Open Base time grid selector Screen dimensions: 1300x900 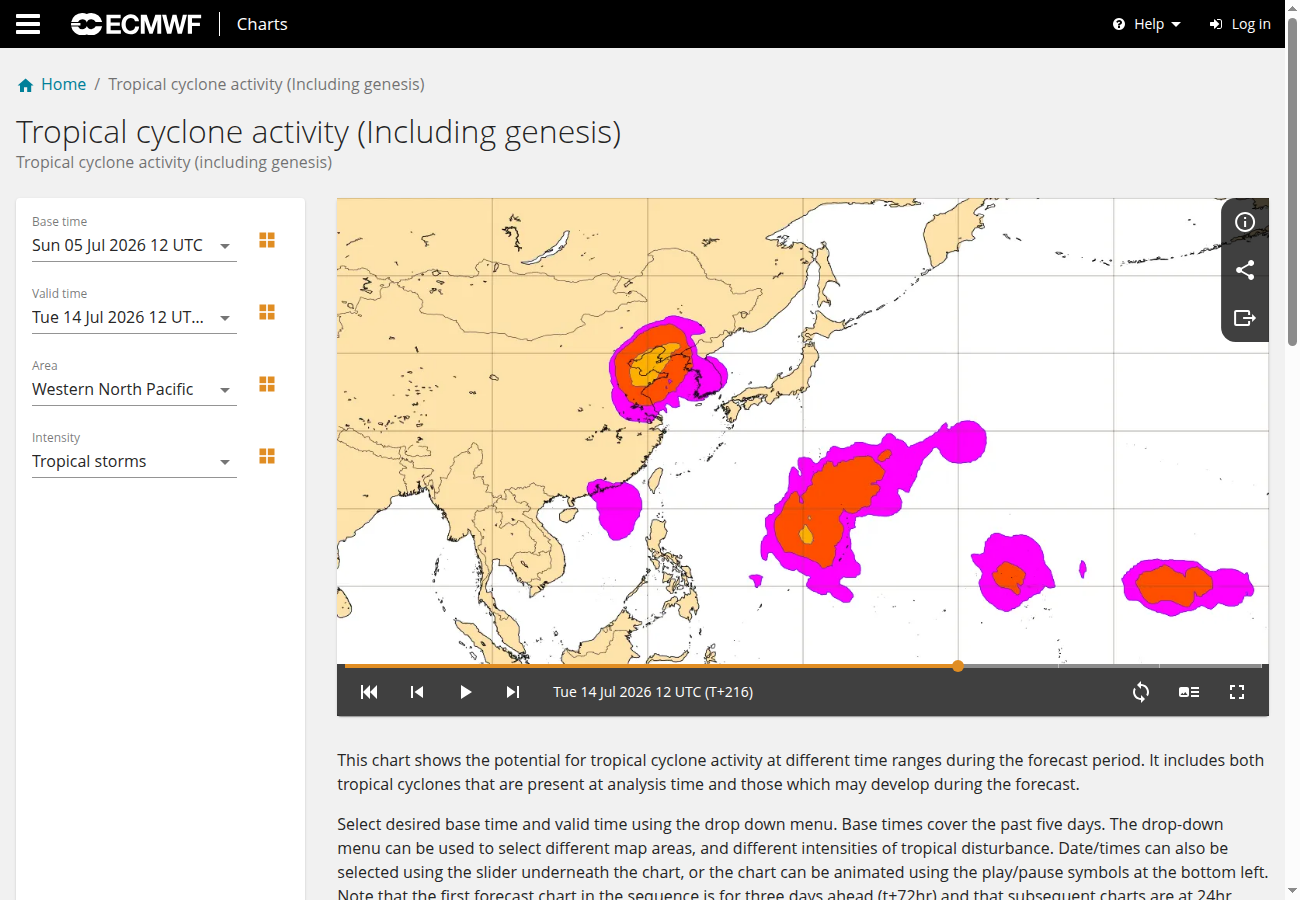click(267, 240)
